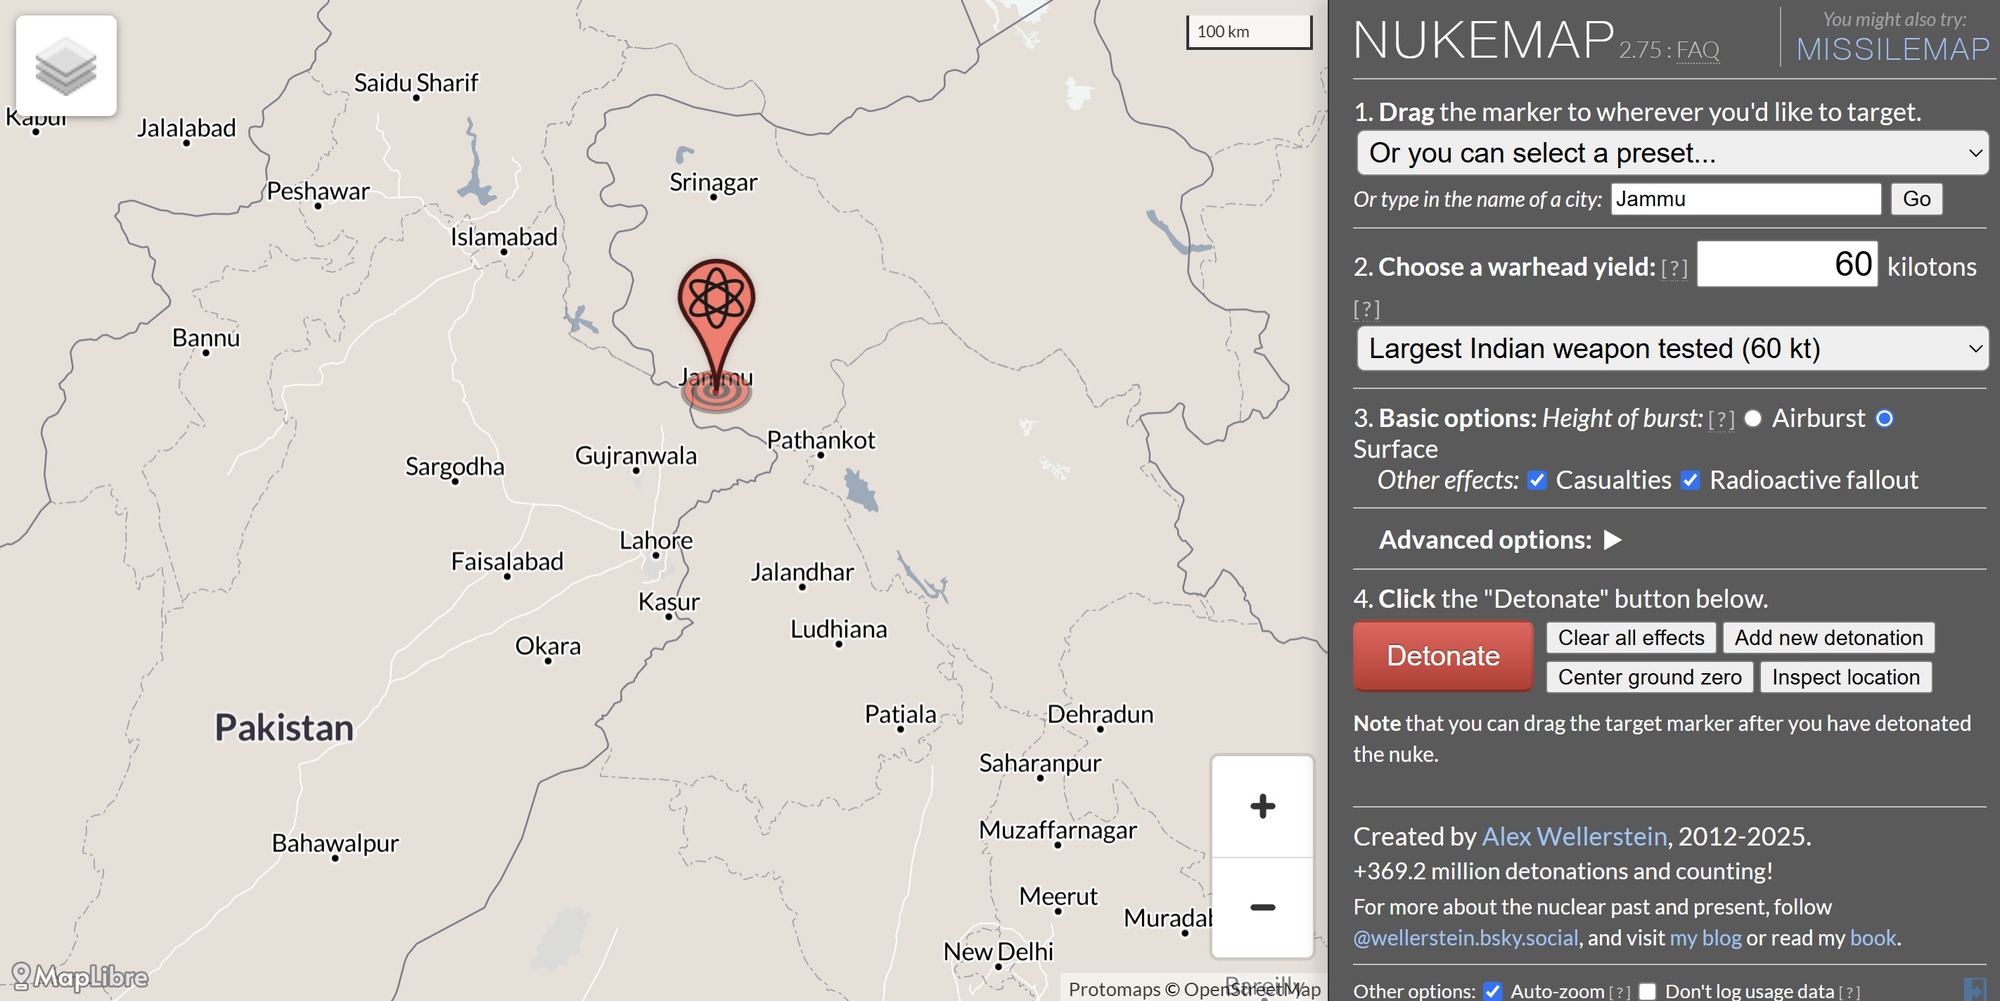Click the Jalandhar city label
The width and height of the screenshot is (2000, 1001).
pos(802,572)
